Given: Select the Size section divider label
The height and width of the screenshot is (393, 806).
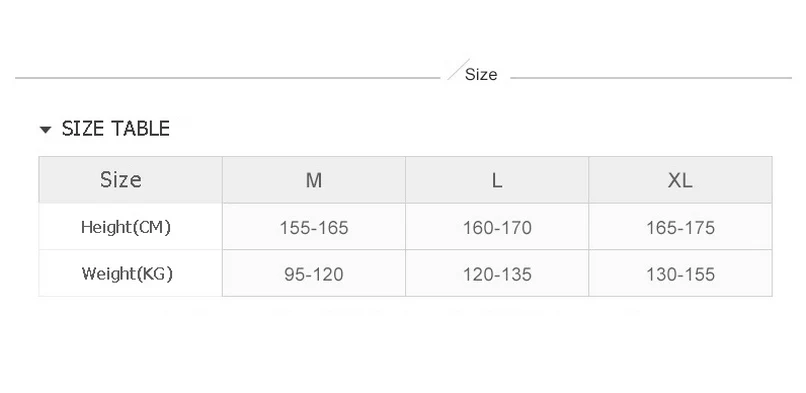Looking at the screenshot, I should (481, 74).
